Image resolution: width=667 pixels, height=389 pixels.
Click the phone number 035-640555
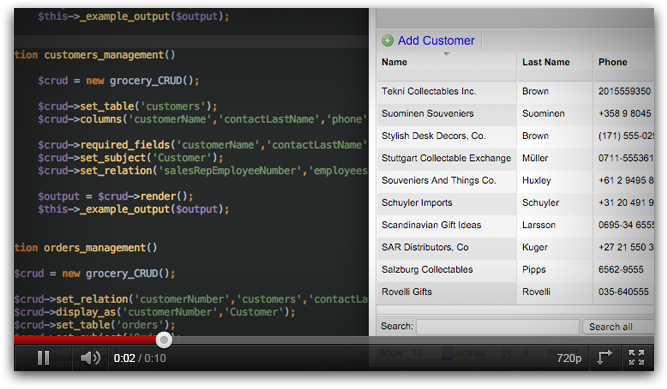coord(623,292)
